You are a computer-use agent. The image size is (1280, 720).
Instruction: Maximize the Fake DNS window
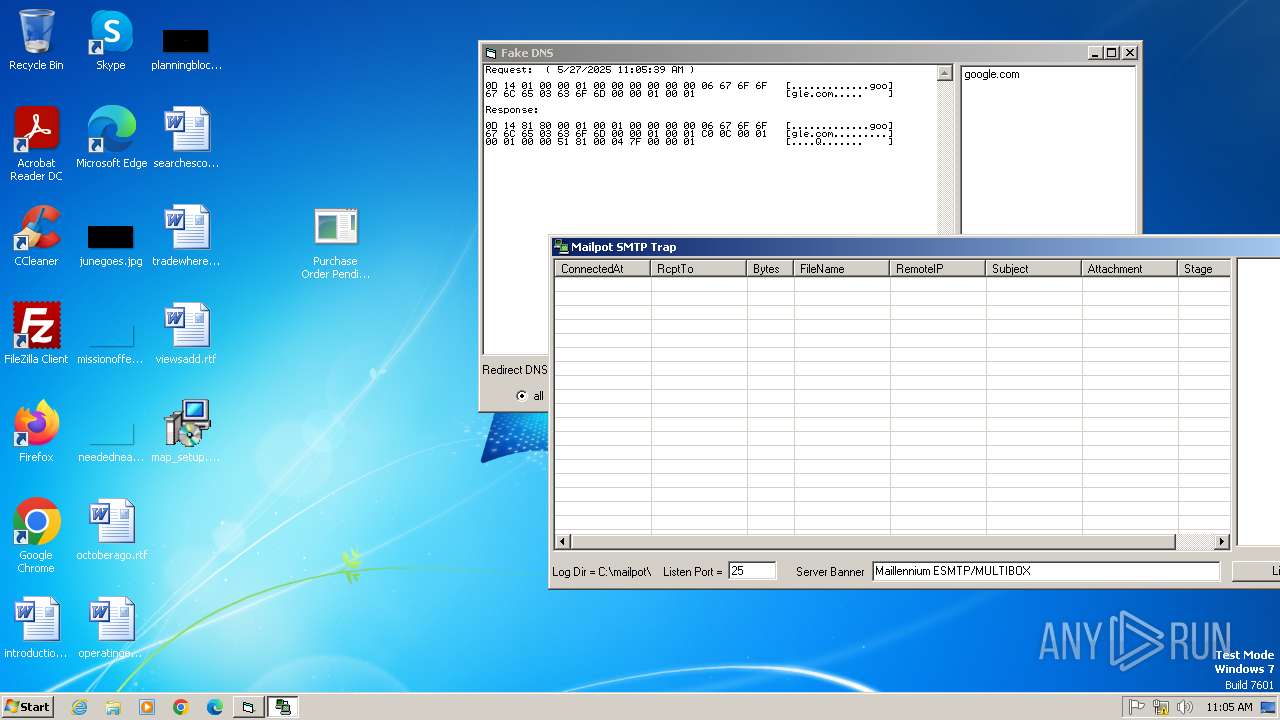tap(1112, 53)
